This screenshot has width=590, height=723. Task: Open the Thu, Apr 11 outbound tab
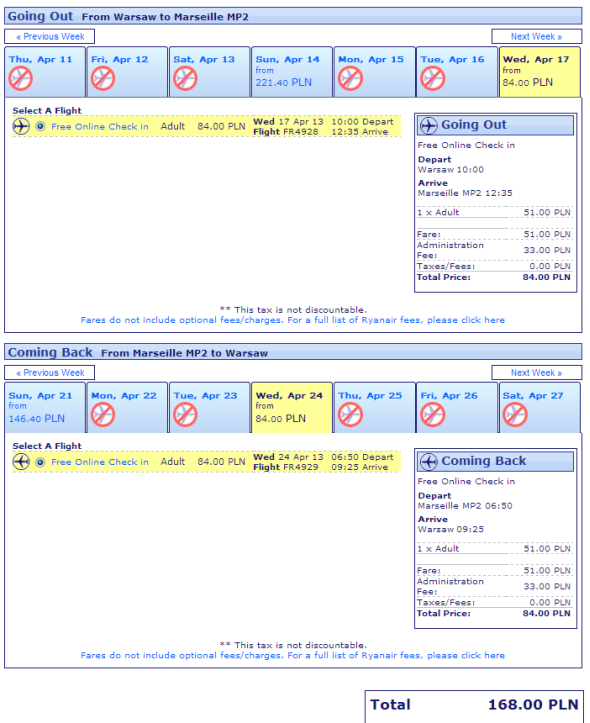tap(45, 71)
